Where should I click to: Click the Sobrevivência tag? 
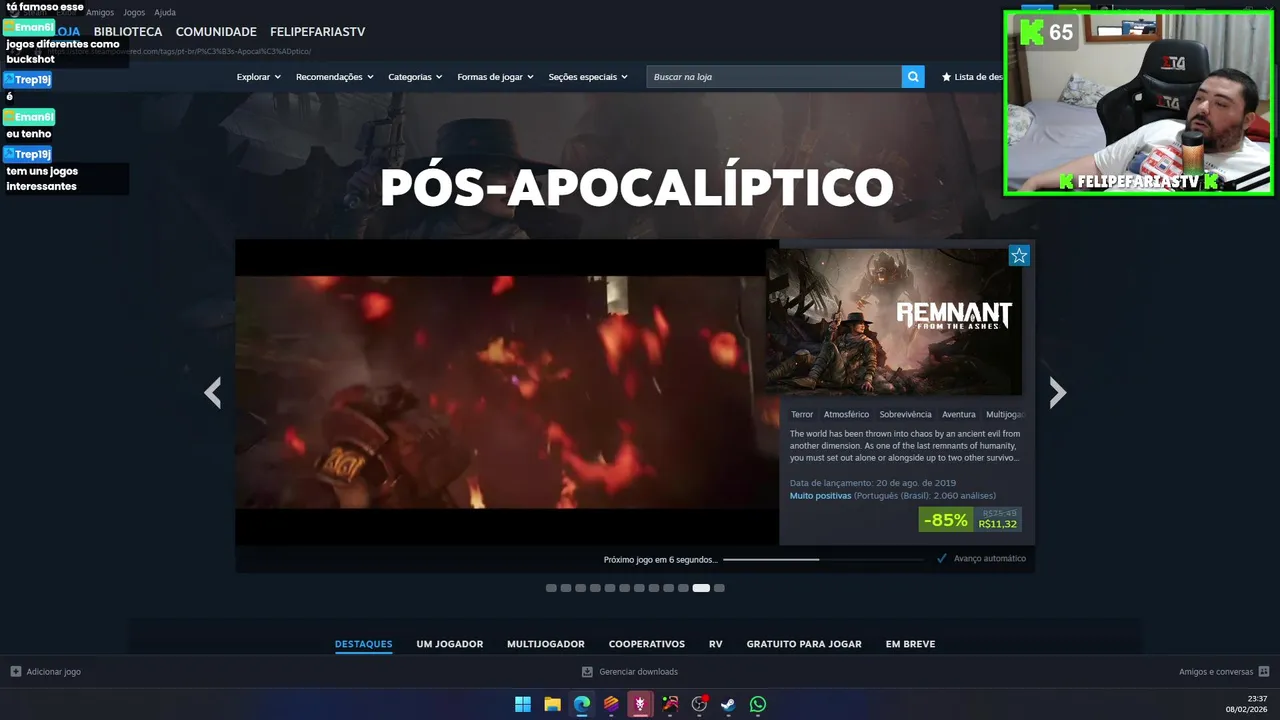click(905, 414)
